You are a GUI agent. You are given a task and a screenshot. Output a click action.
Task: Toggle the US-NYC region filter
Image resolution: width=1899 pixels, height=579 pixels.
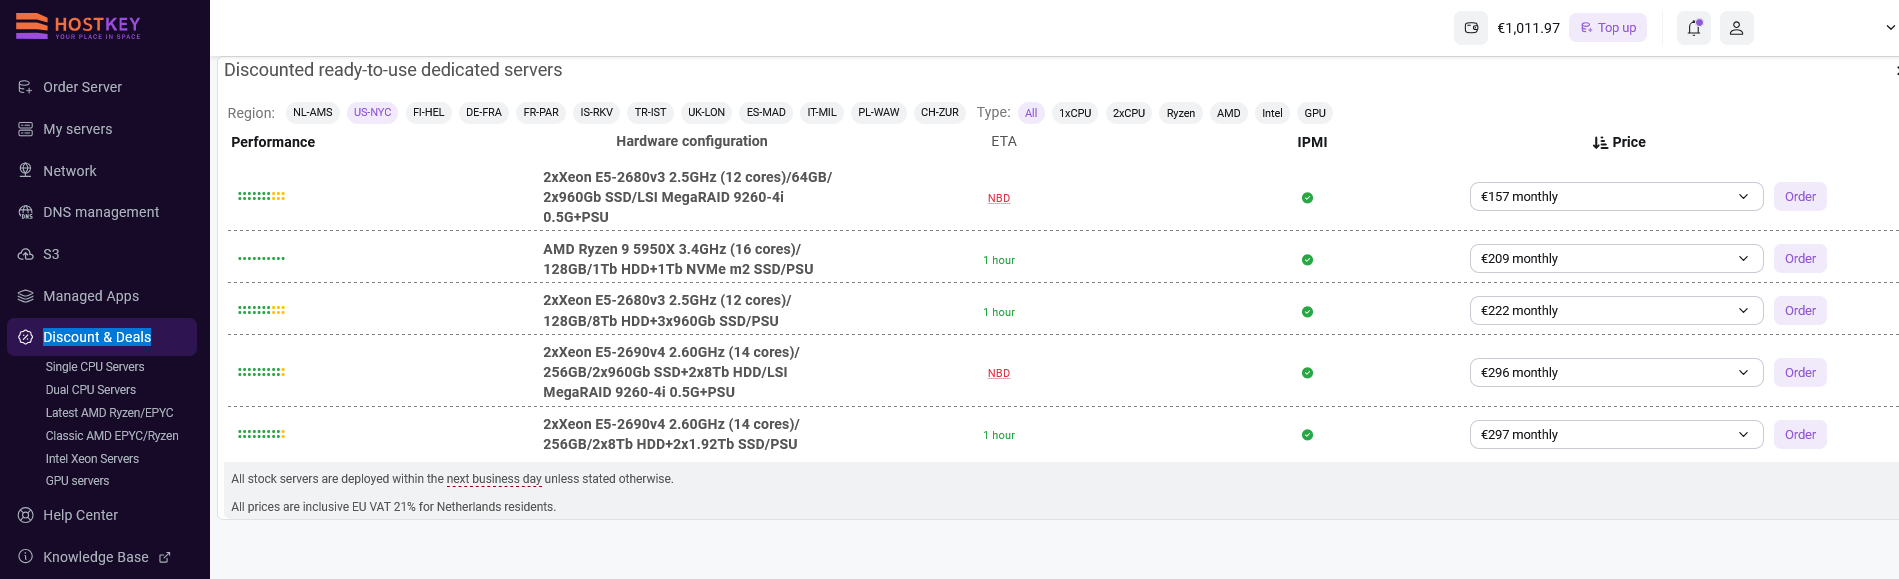point(372,113)
